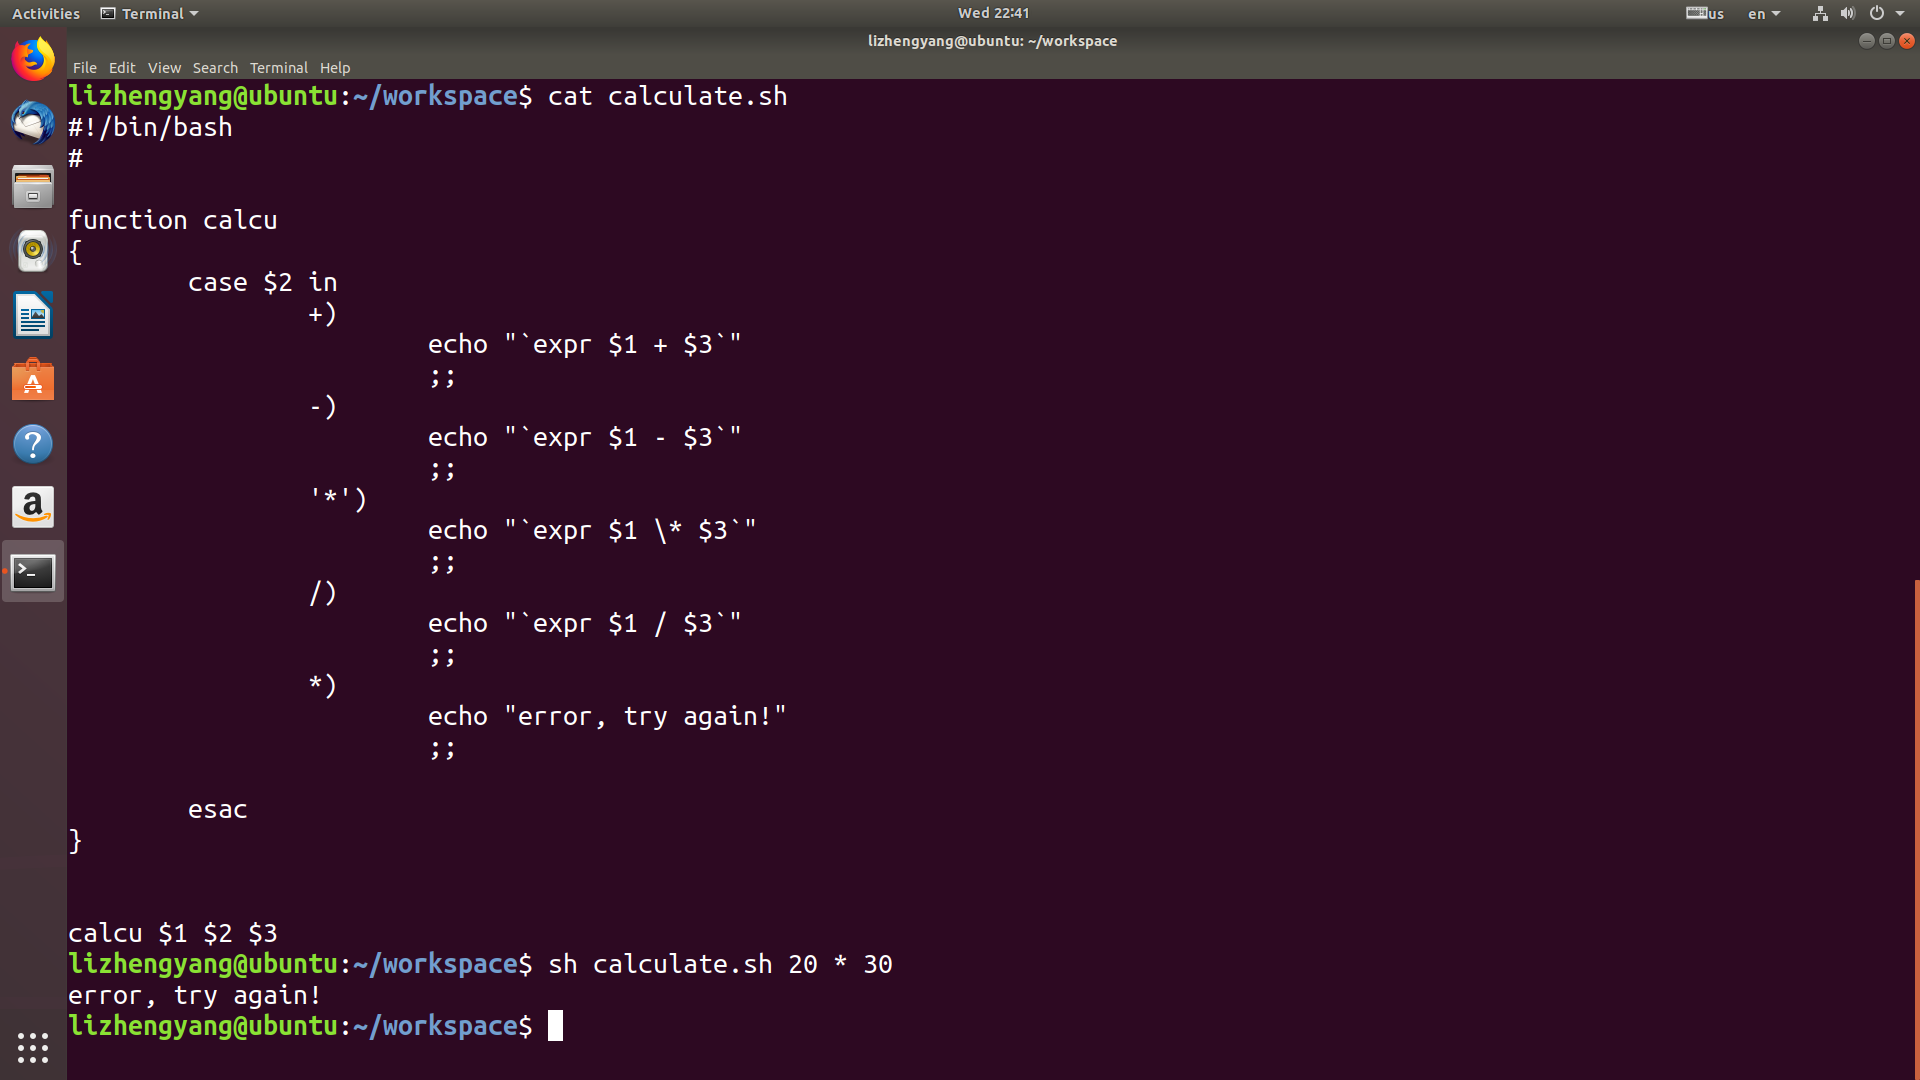The width and height of the screenshot is (1920, 1080).
Task: Click the terminal cursor at the last prompt
Action: [x=555, y=1026]
